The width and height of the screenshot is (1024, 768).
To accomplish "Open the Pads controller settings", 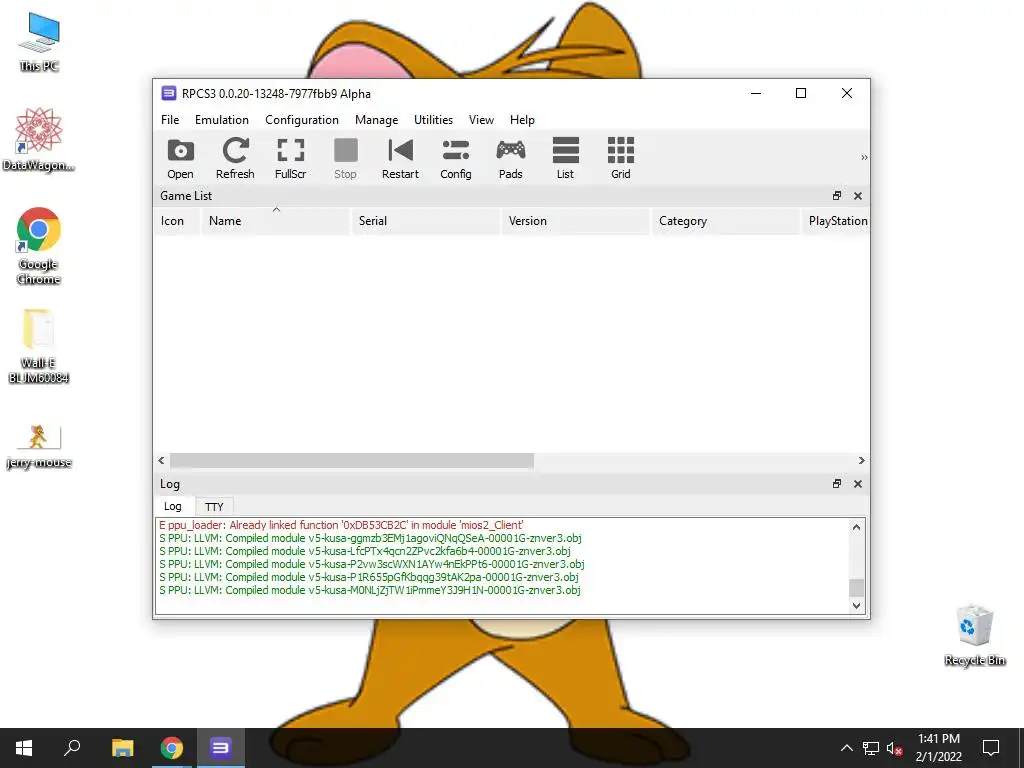I will click(511, 159).
